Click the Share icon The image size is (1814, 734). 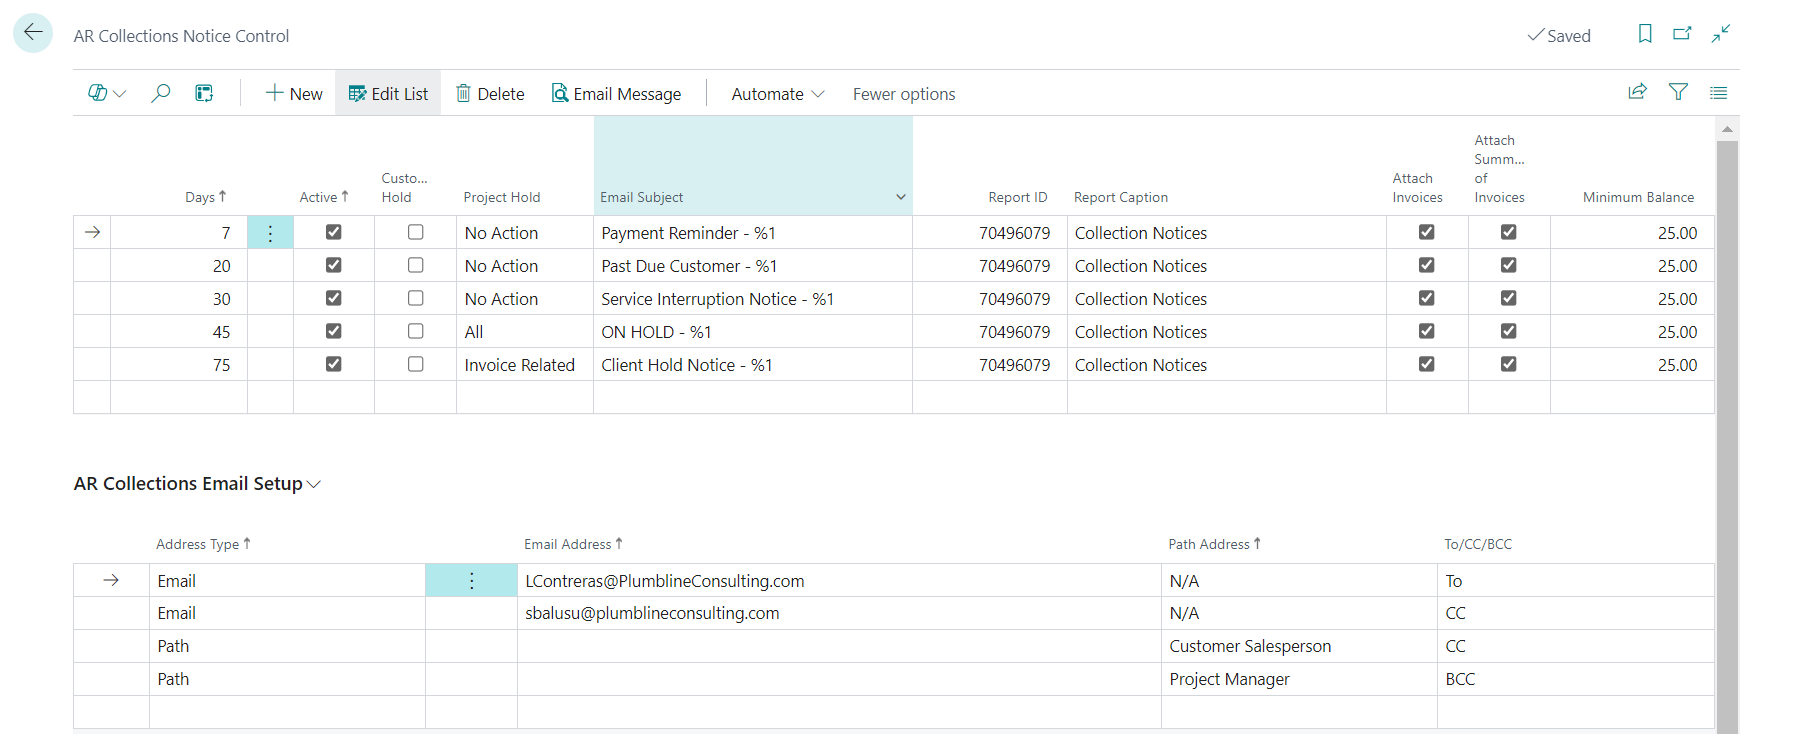tap(1637, 92)
